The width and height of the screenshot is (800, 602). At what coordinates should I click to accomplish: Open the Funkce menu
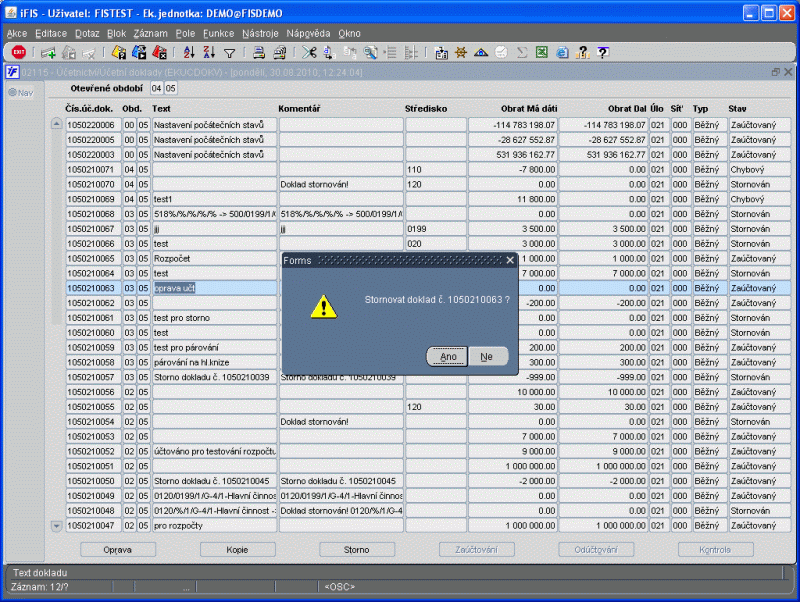click(218, 33)
